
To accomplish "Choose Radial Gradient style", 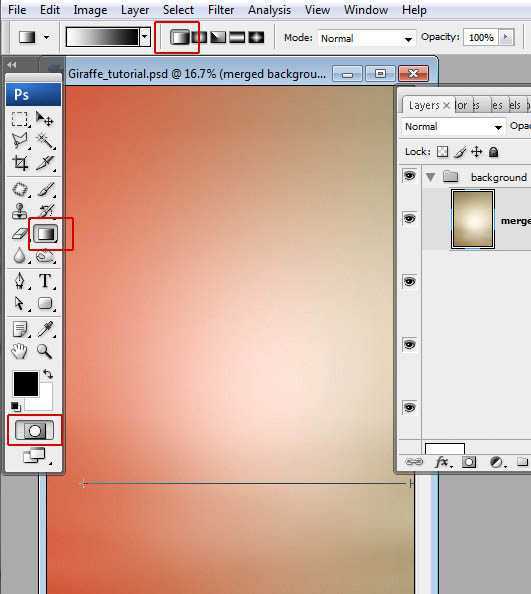I will click(200, 38).
